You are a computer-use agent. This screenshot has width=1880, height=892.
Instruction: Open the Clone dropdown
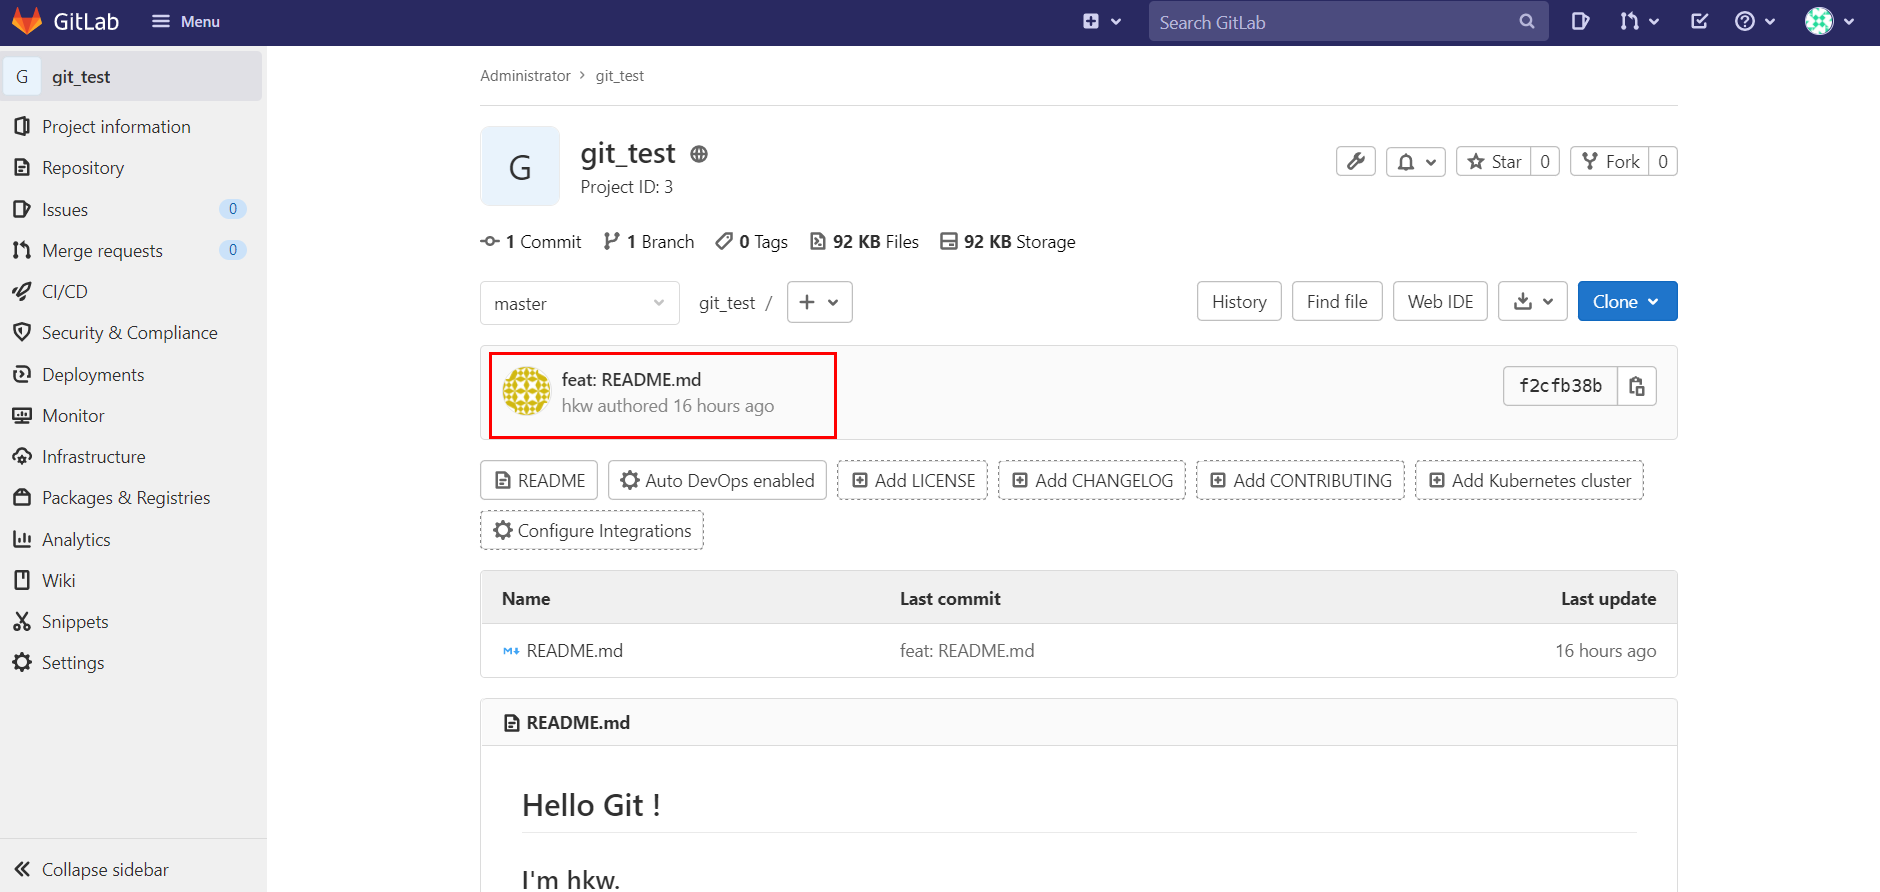(1627, 301)
